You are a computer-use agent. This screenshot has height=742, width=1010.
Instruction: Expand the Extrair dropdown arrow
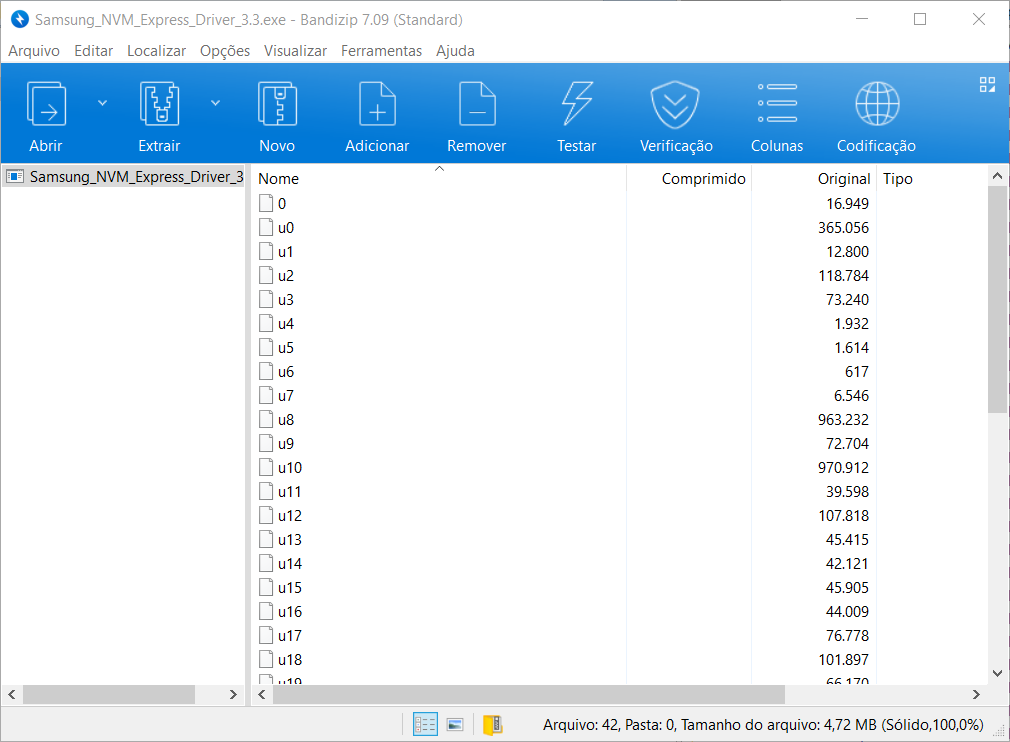216,102
